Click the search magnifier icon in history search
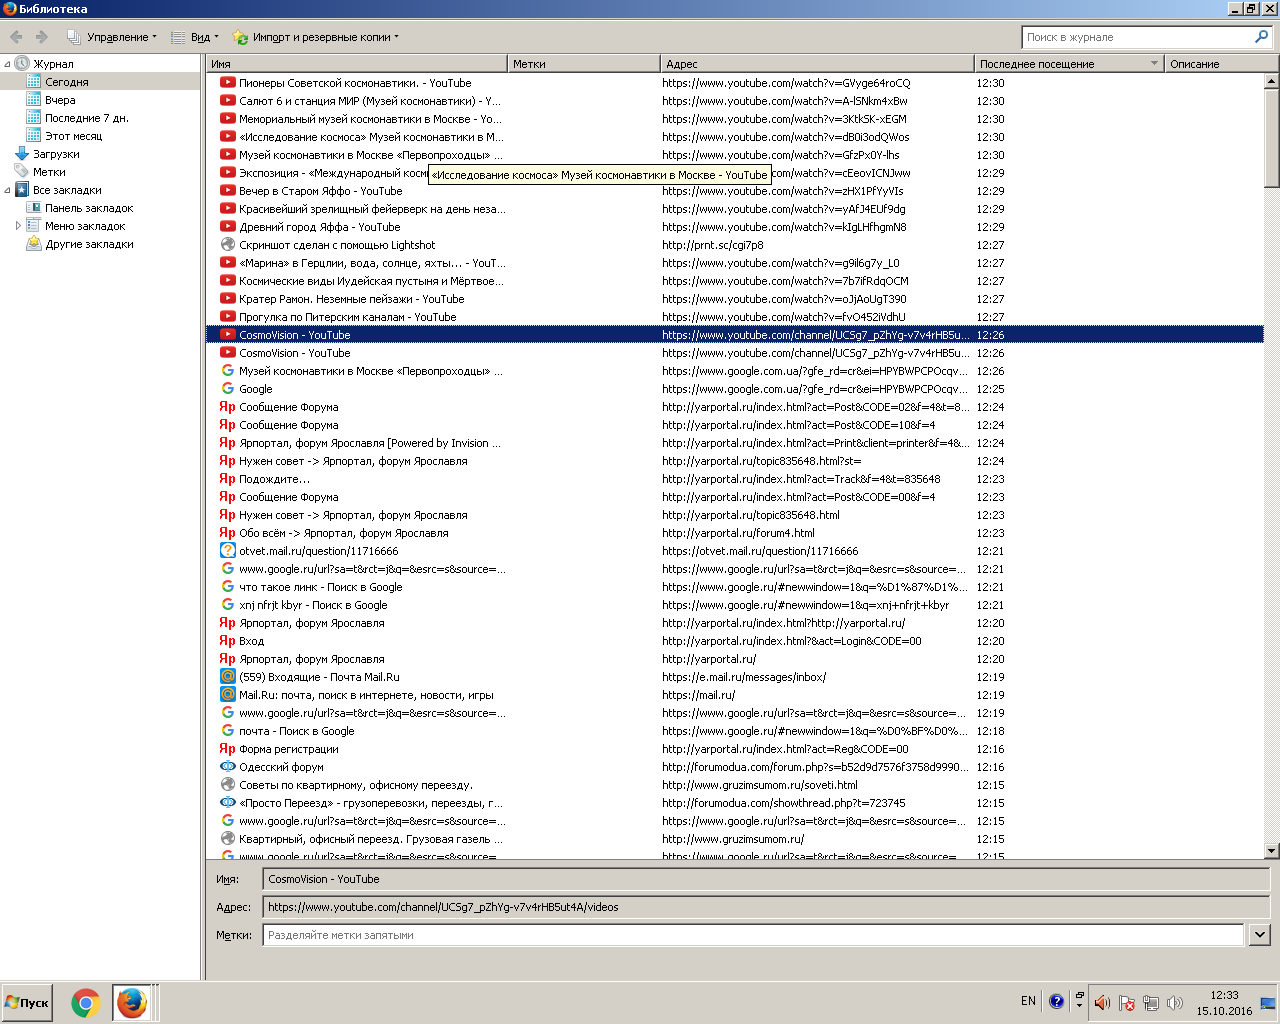Screen dimensions: 1280x1024 tap(1261, 37)
